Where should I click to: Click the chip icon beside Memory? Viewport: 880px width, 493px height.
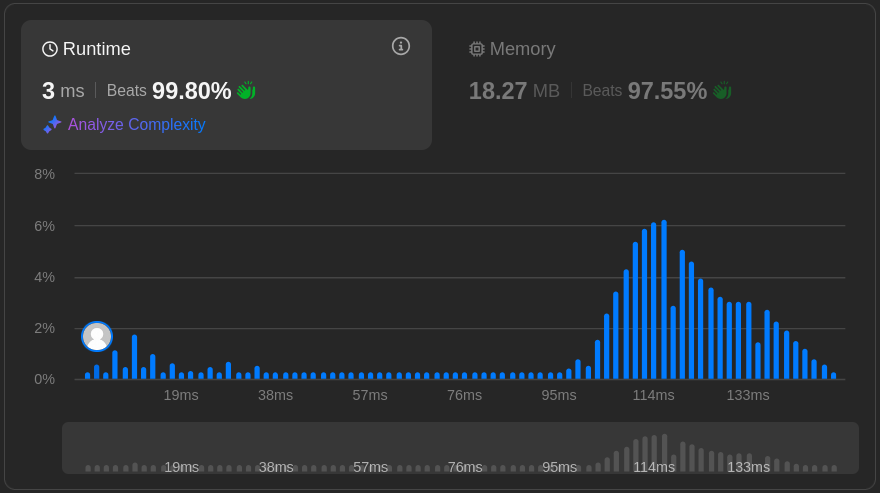coord(476,49)
